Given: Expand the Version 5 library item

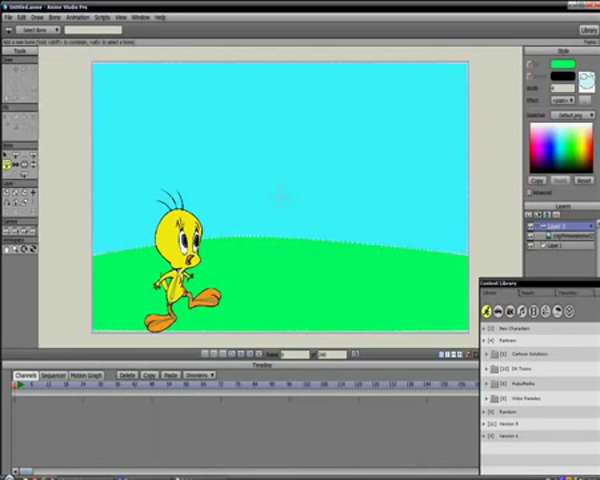Looking at the screenshot, I should pyautogui.click(x=484, y=424).
